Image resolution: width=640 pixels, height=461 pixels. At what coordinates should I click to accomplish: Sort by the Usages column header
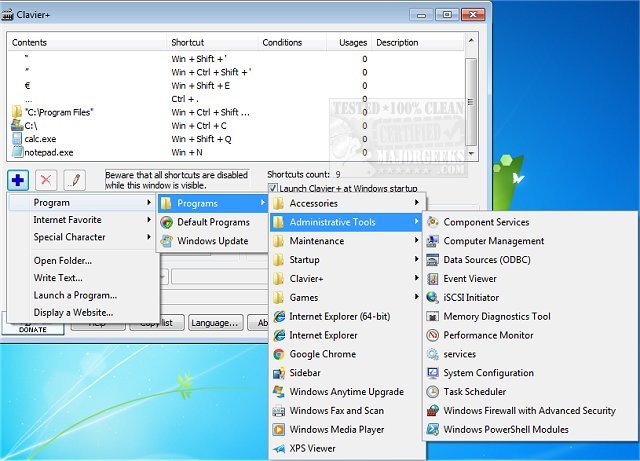point(349,42)
